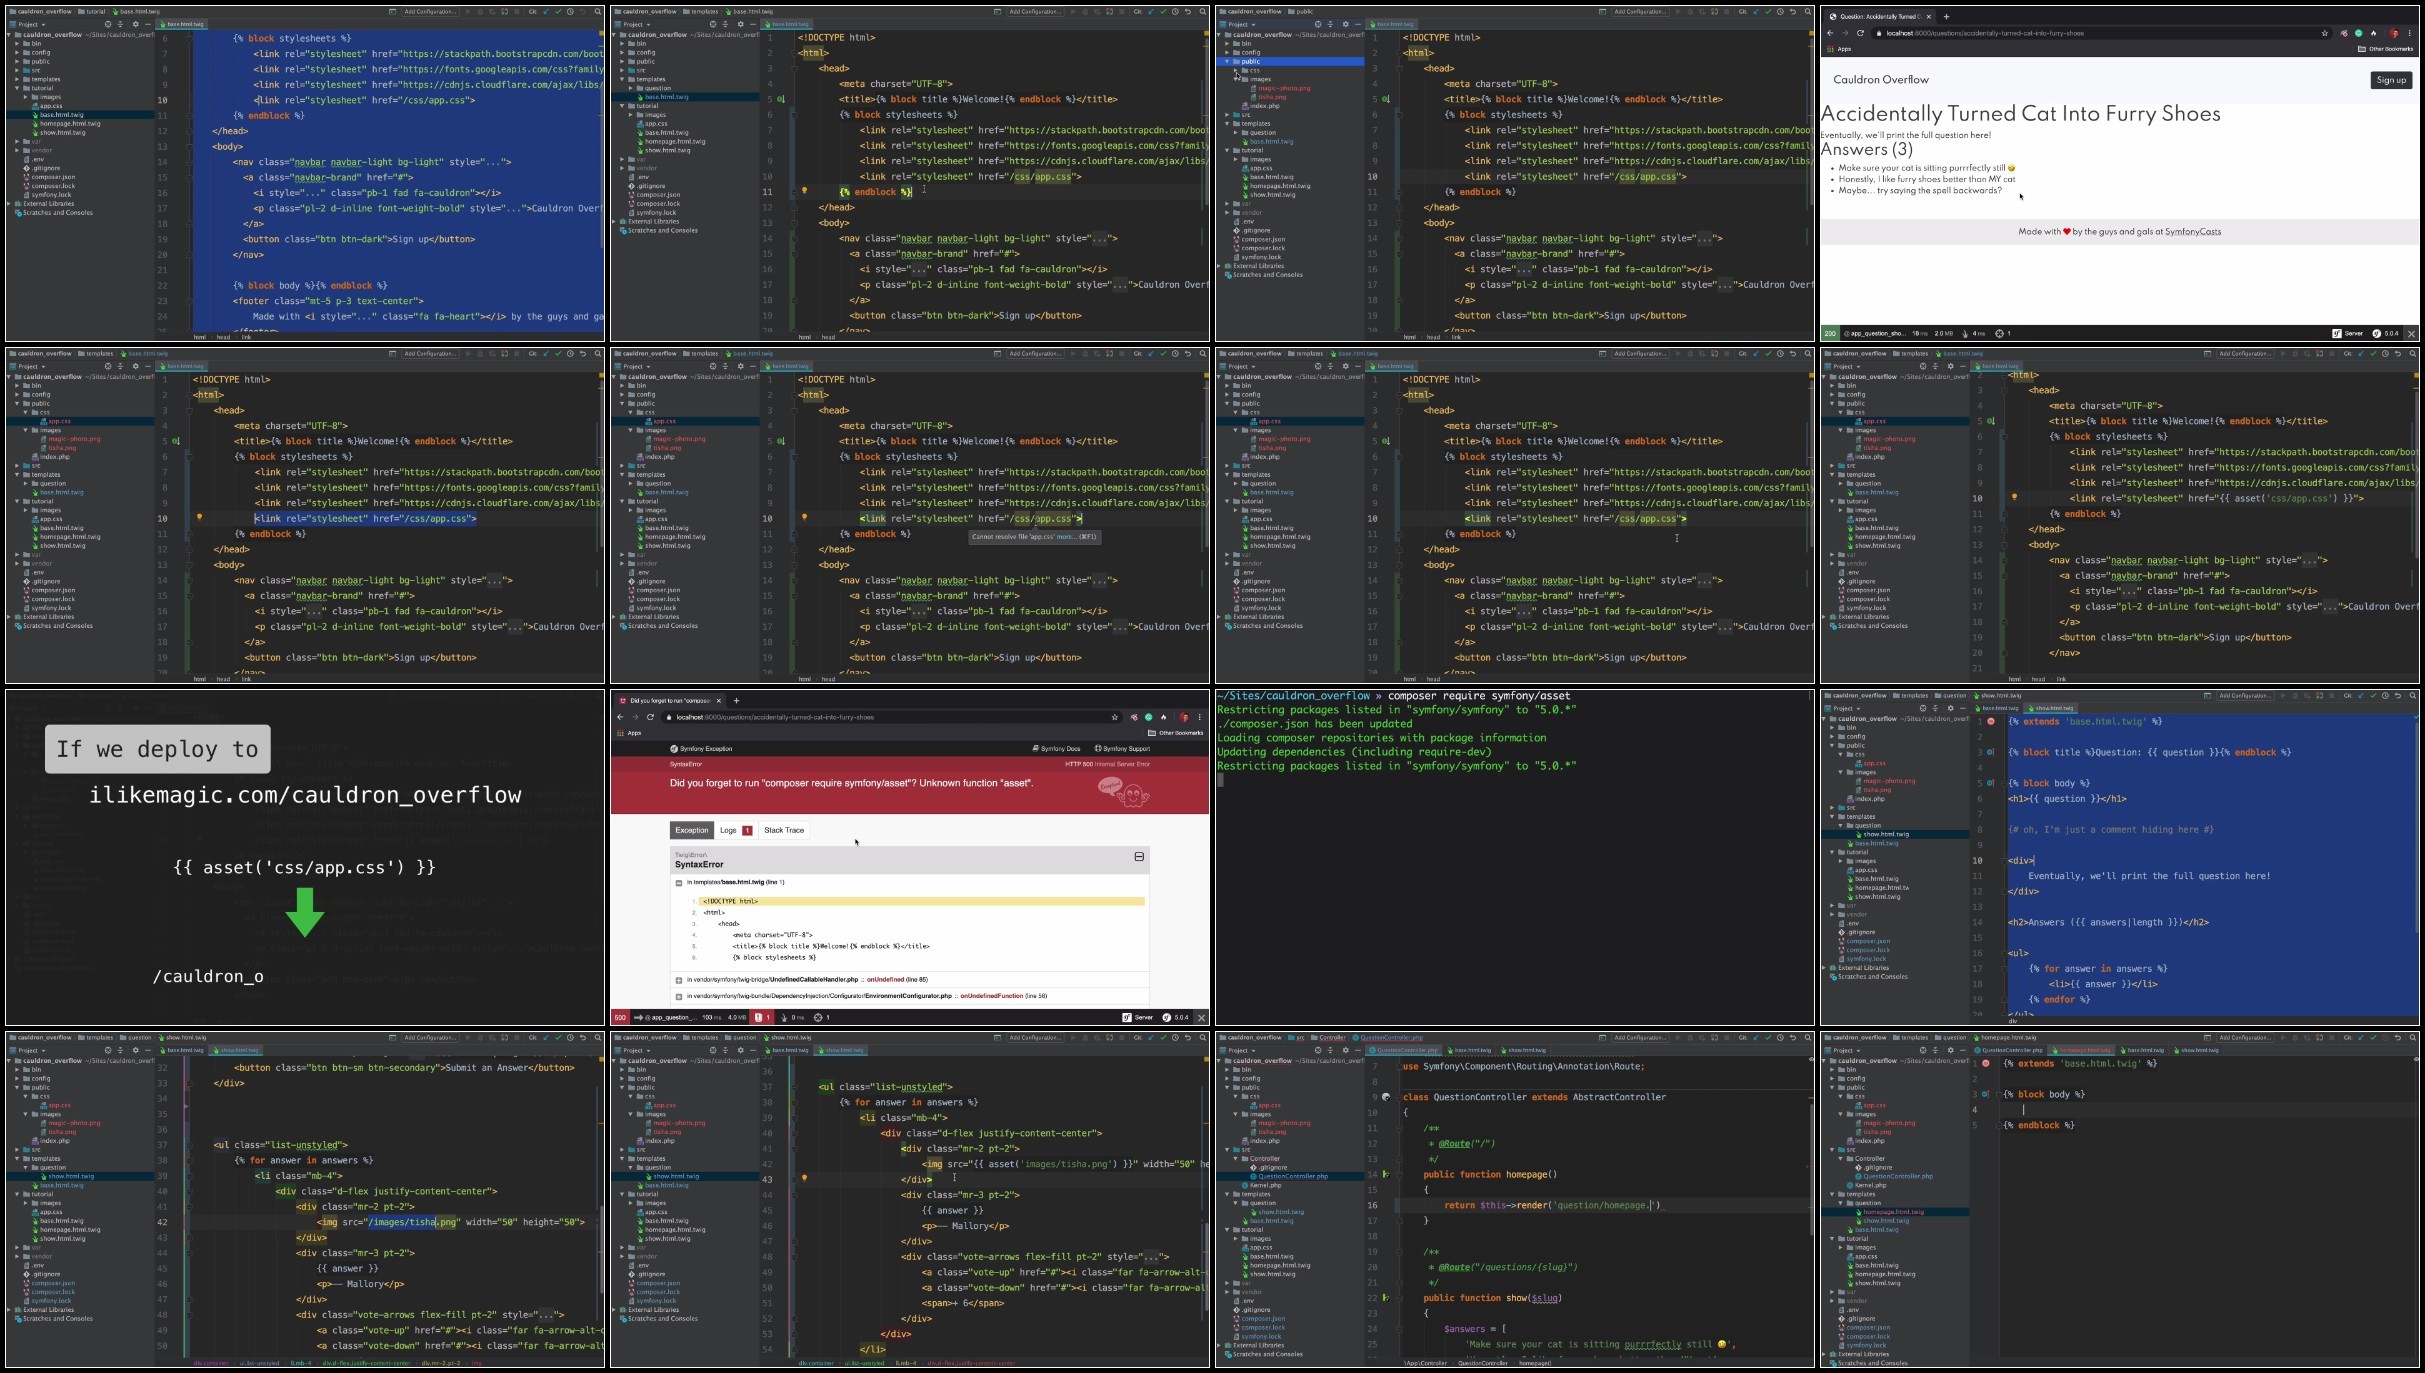This screenshot has height=1373, width=2425.
Task: Click the green Git commit checkmark in homepage() function IDE
Action: click(1767, 1037)
